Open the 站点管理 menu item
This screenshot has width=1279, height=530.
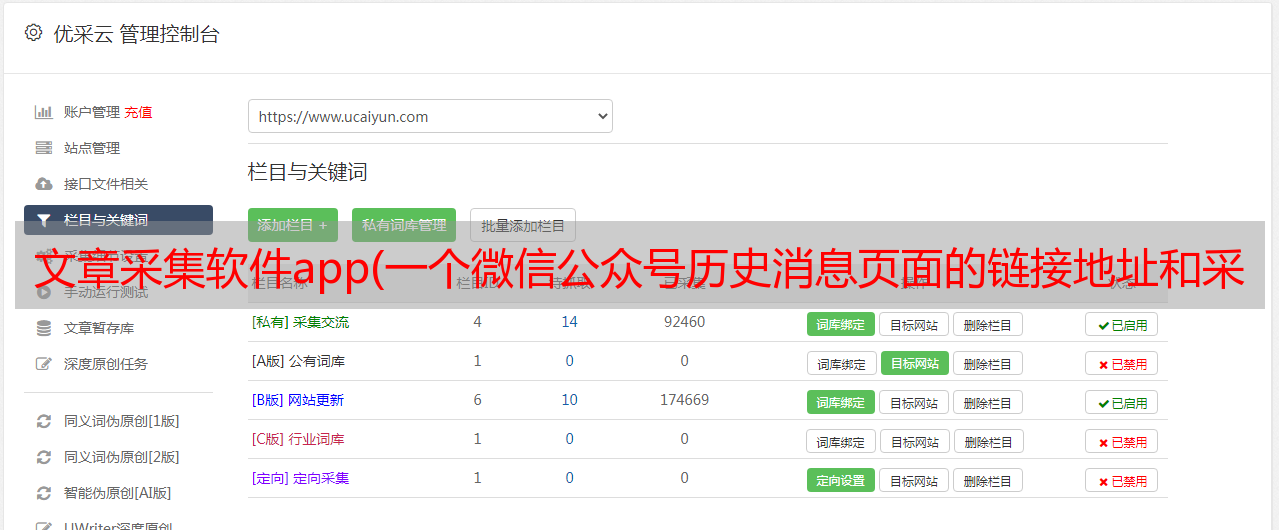point(92,148)
